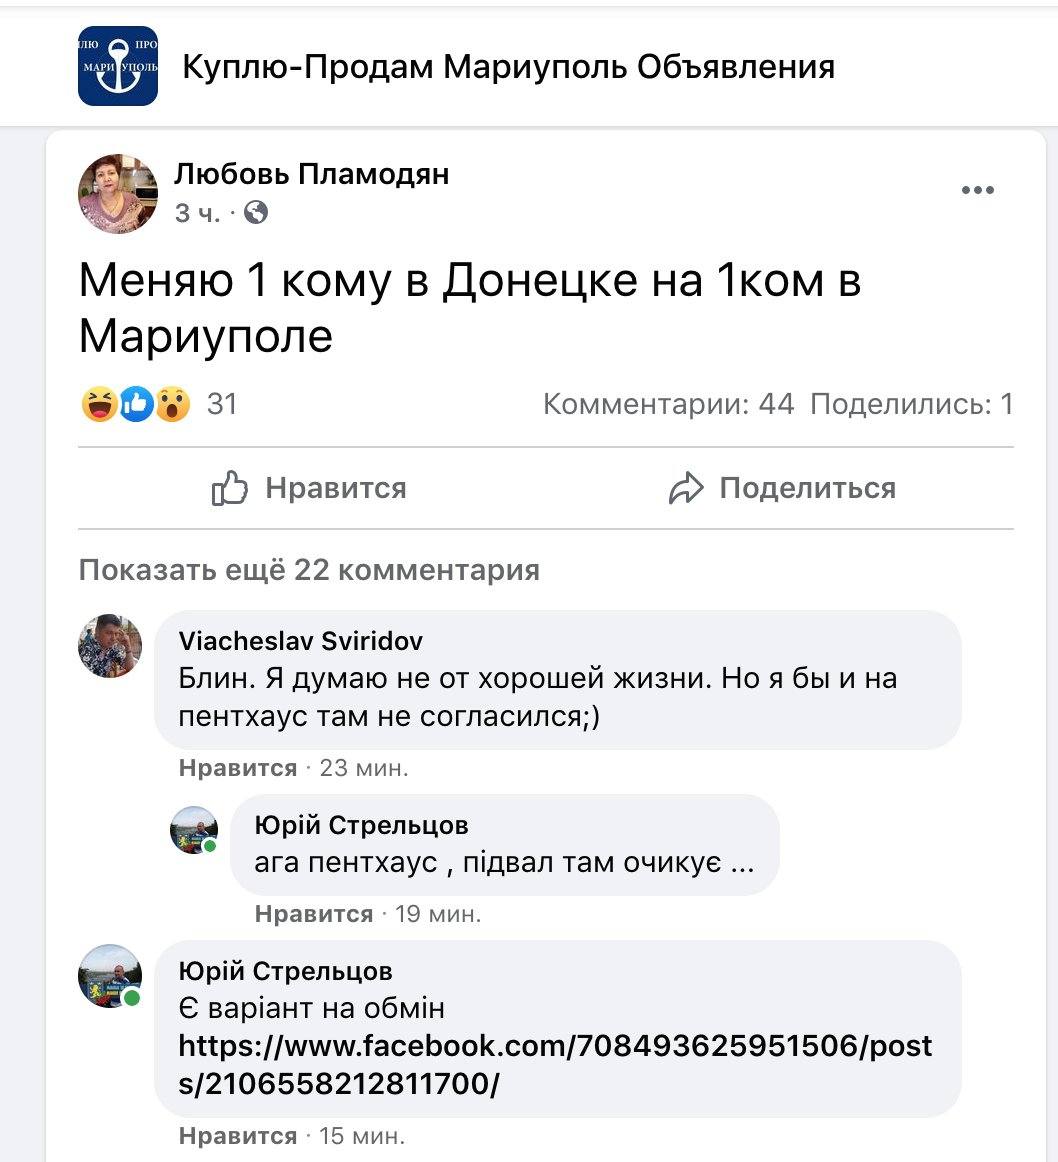Click the globe public privacy icon
Image resolution: width=1058 pixels, height=1162 pixels.
click(x=256, y=212)
